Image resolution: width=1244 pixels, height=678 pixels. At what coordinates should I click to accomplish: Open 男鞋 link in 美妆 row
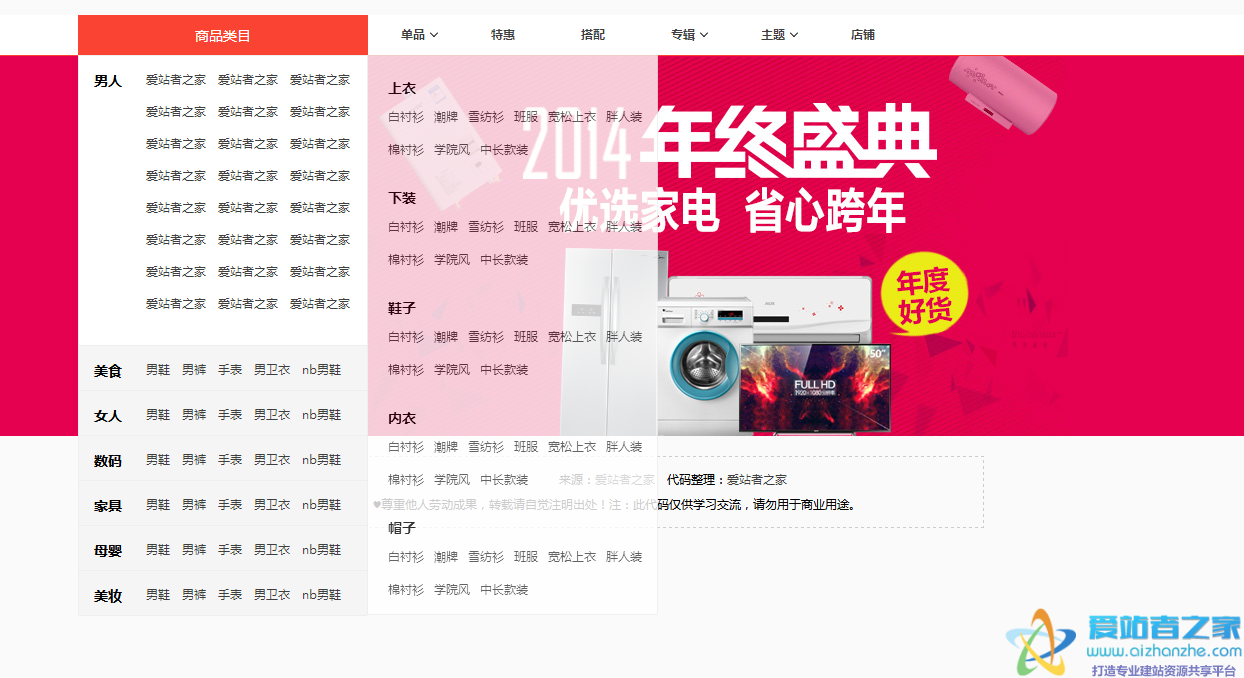click(x=158, y=595)
